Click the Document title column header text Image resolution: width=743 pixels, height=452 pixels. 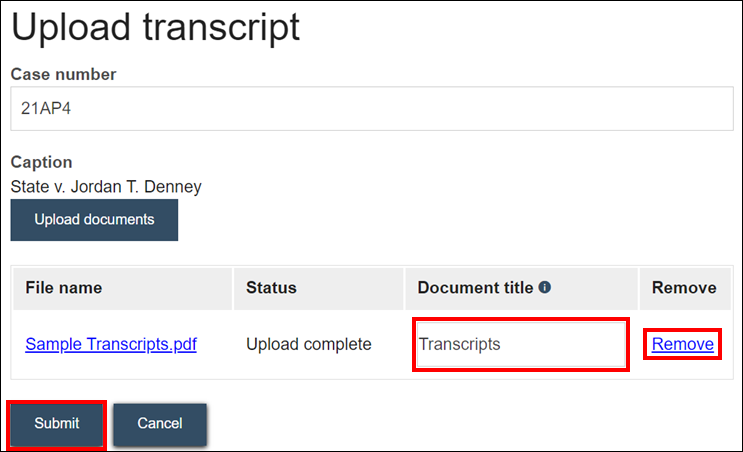point(475,288)
